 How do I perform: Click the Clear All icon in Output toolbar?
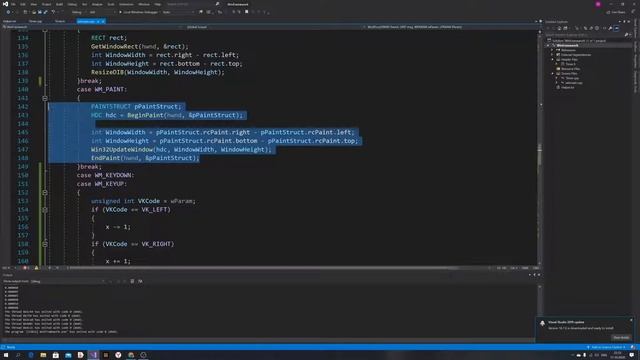(x=132, y=281)
